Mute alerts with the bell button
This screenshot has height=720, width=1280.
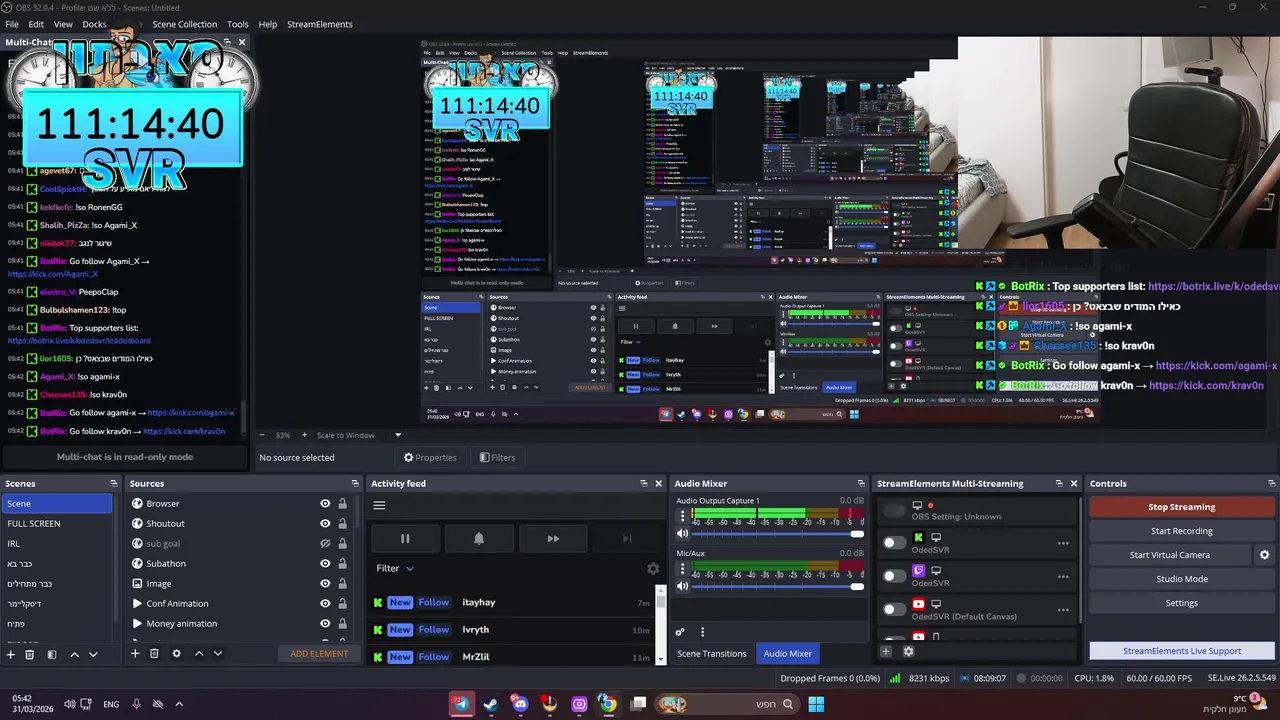click(x=479, y=538)
